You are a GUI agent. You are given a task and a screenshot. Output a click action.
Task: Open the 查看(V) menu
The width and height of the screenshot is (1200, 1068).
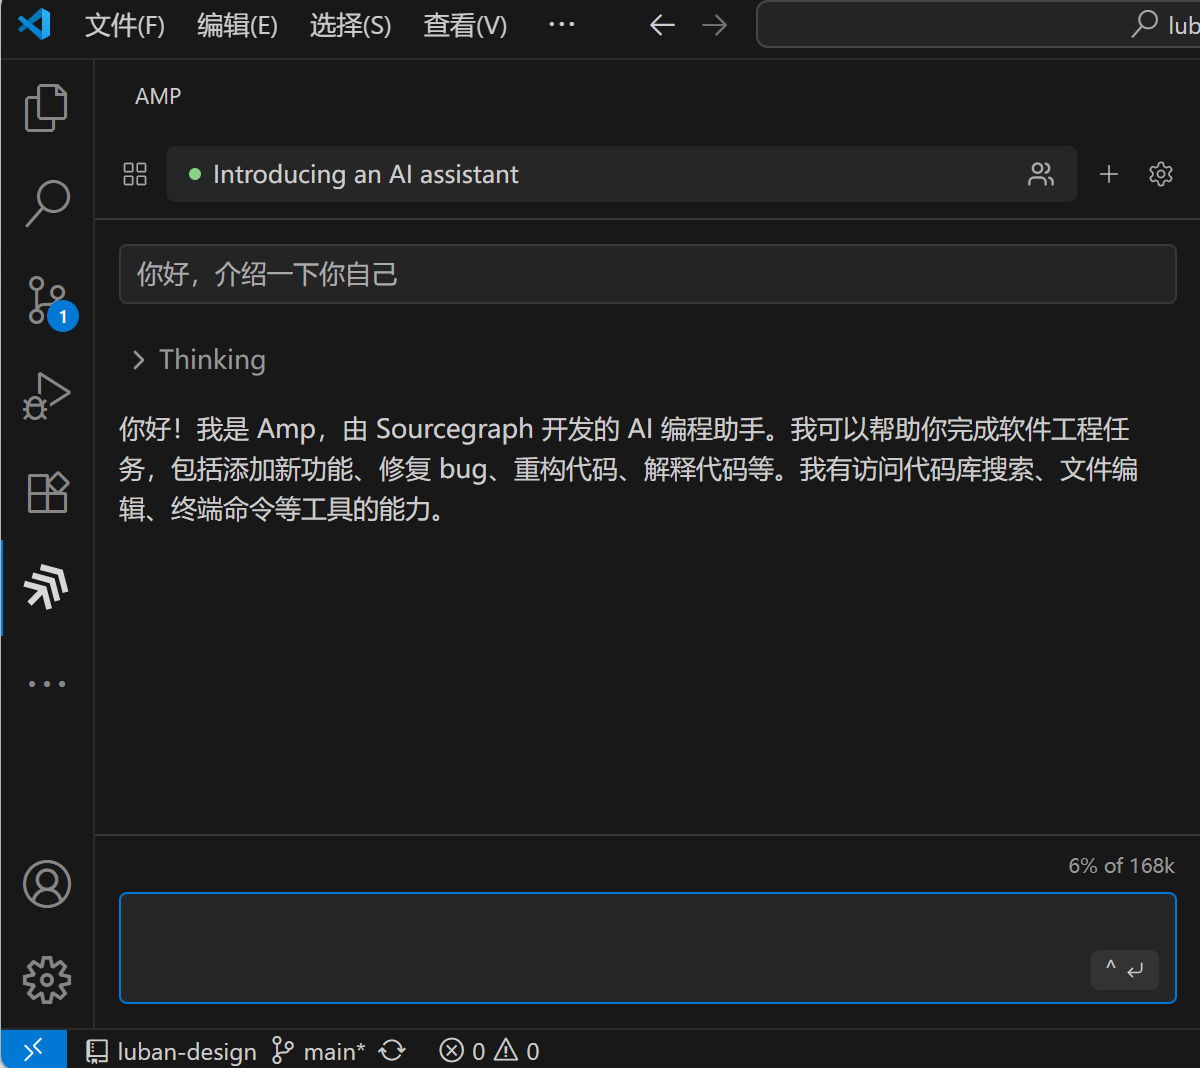coord(464,25)
